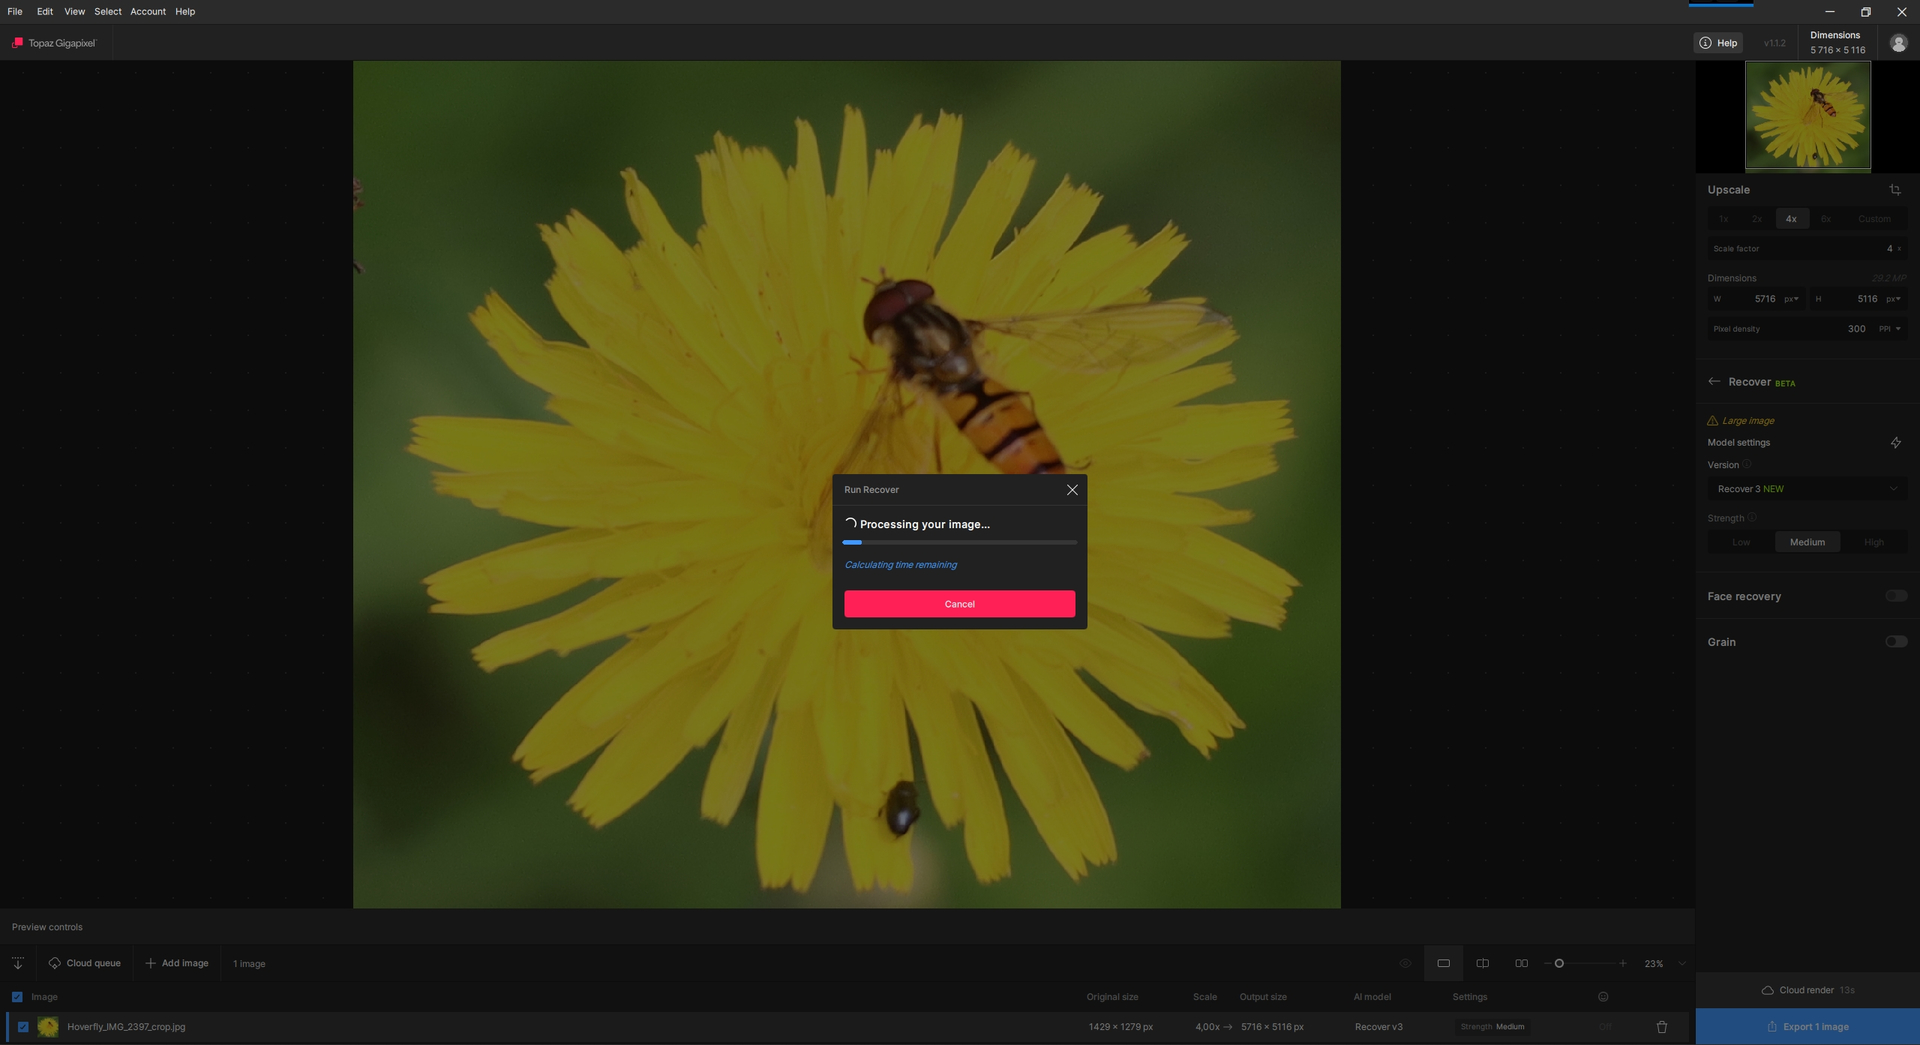Open the Account menu
Screen dimensions: 1920x1045
click(x=148, y=12)
